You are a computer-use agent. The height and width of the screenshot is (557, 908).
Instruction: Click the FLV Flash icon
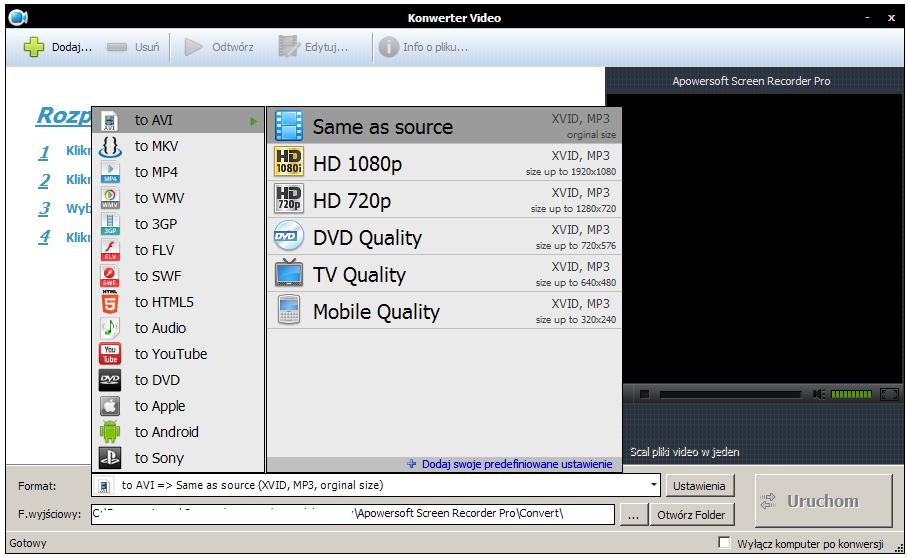coord(109,250)
